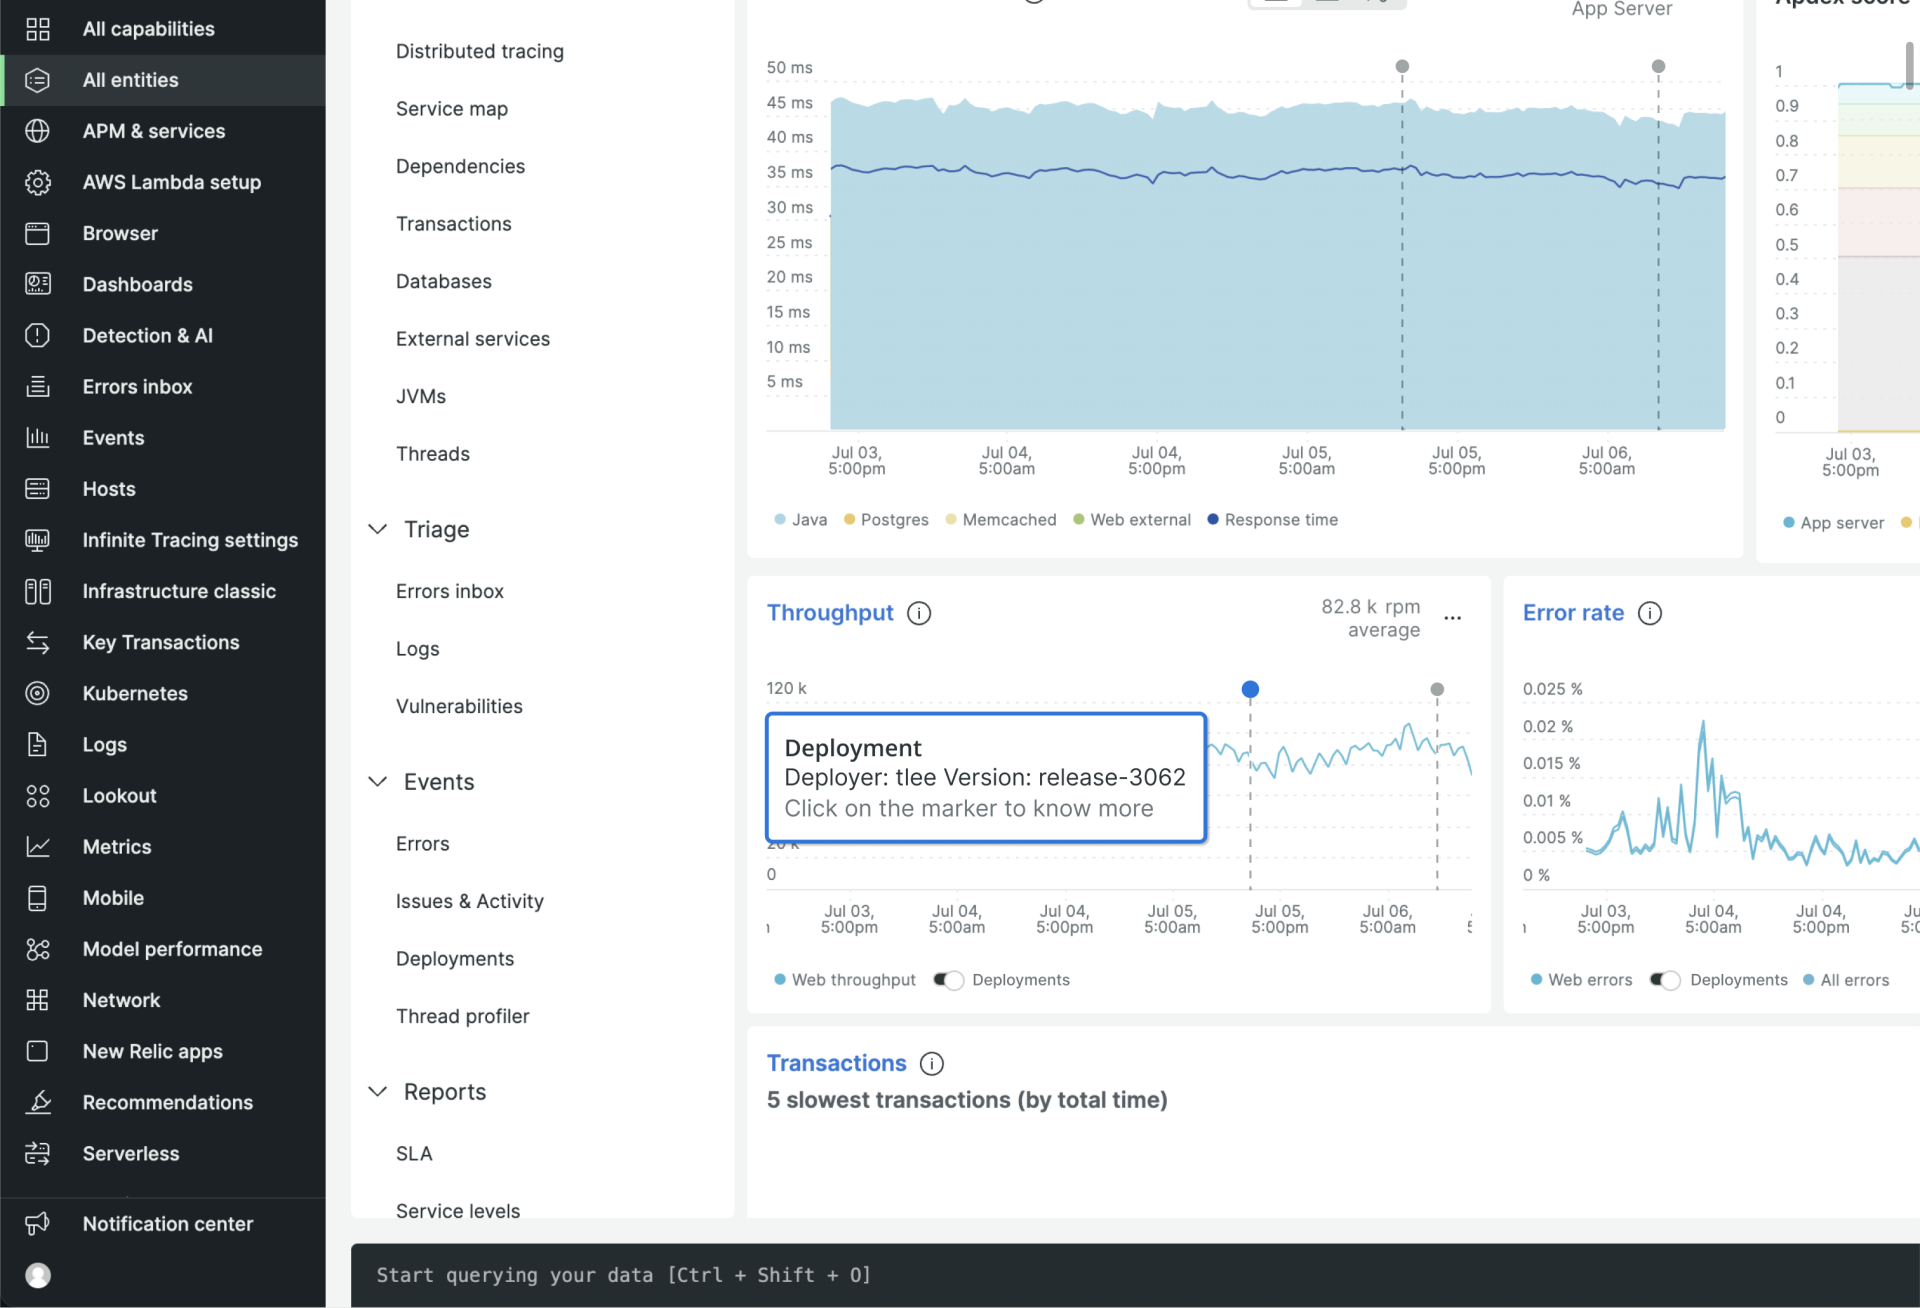Click the Throughput info icon

point(918,613)
